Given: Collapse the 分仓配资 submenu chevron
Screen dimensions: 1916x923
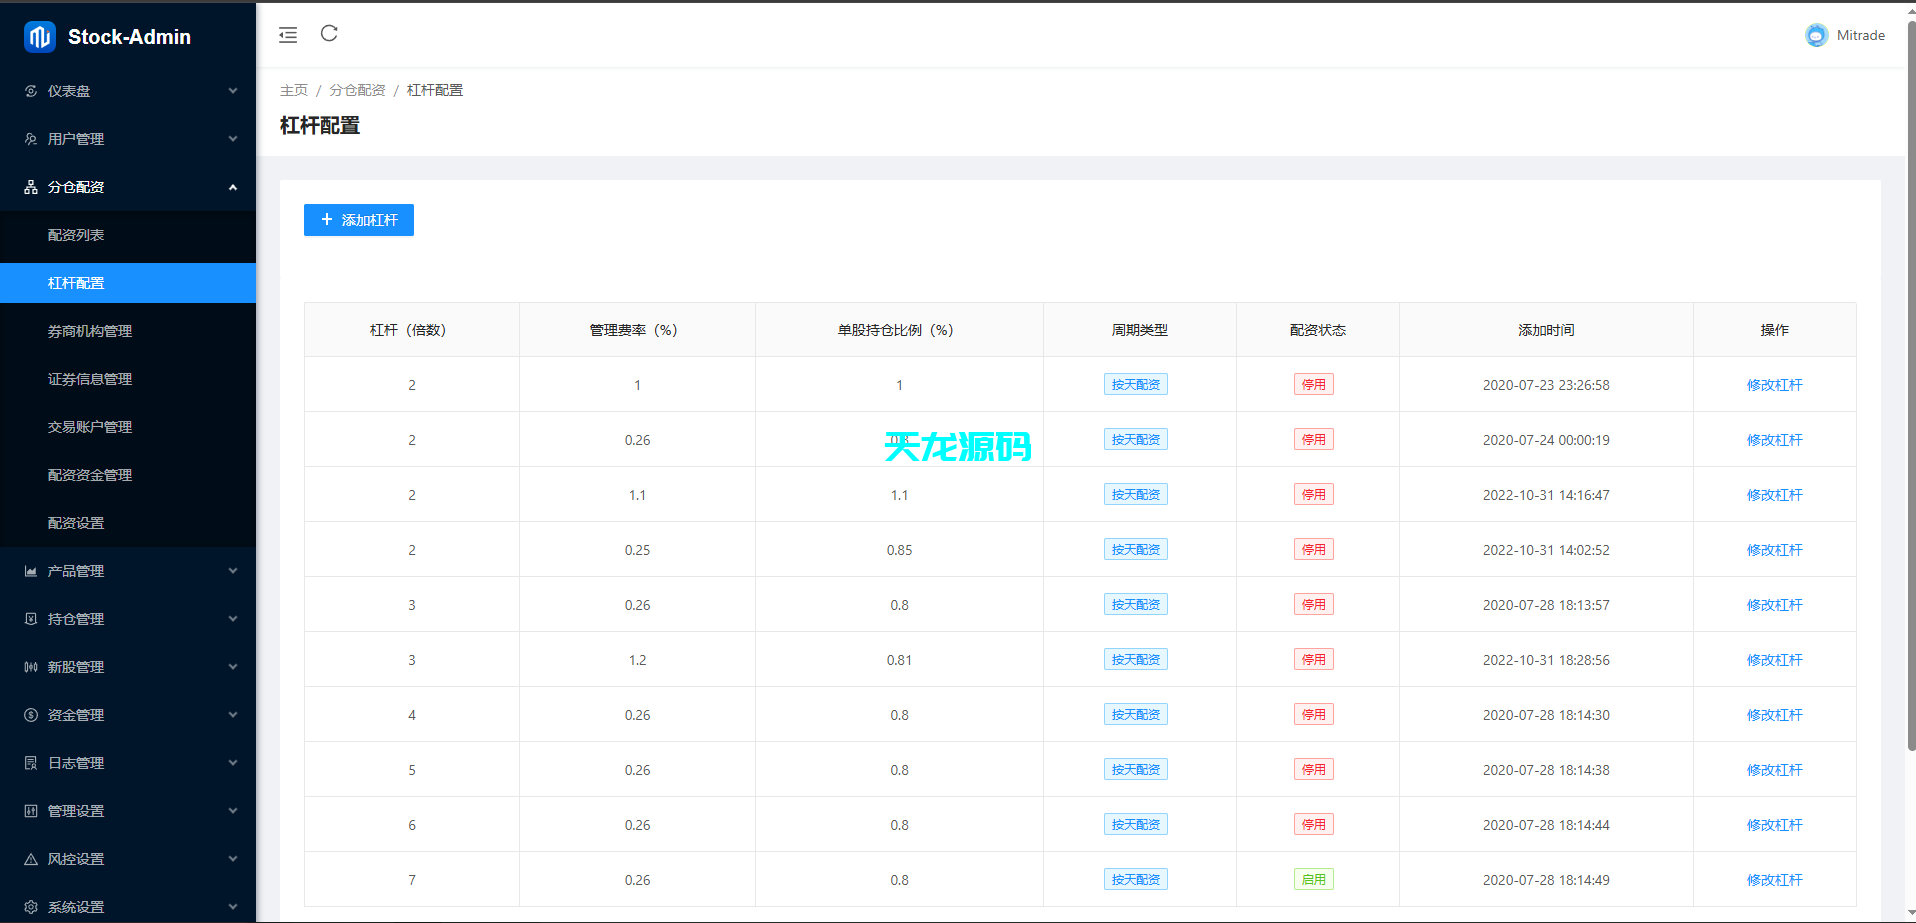Looking at the screenshot, I should click(x=233, y=187).
